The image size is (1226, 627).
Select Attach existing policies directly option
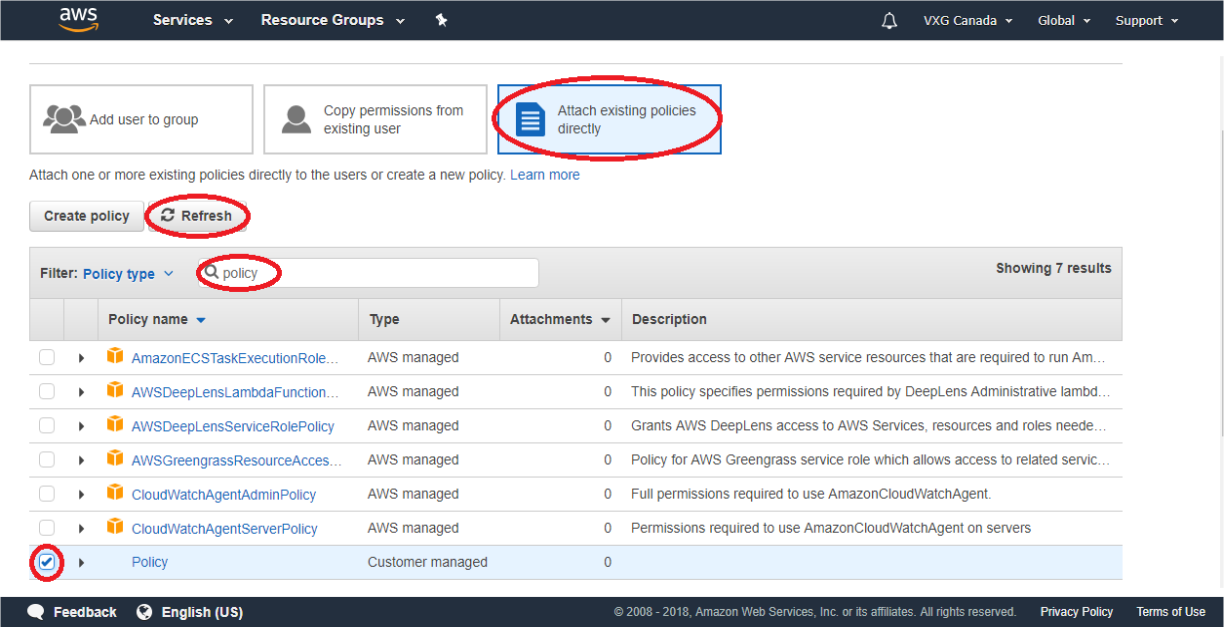tap(609, 119)
